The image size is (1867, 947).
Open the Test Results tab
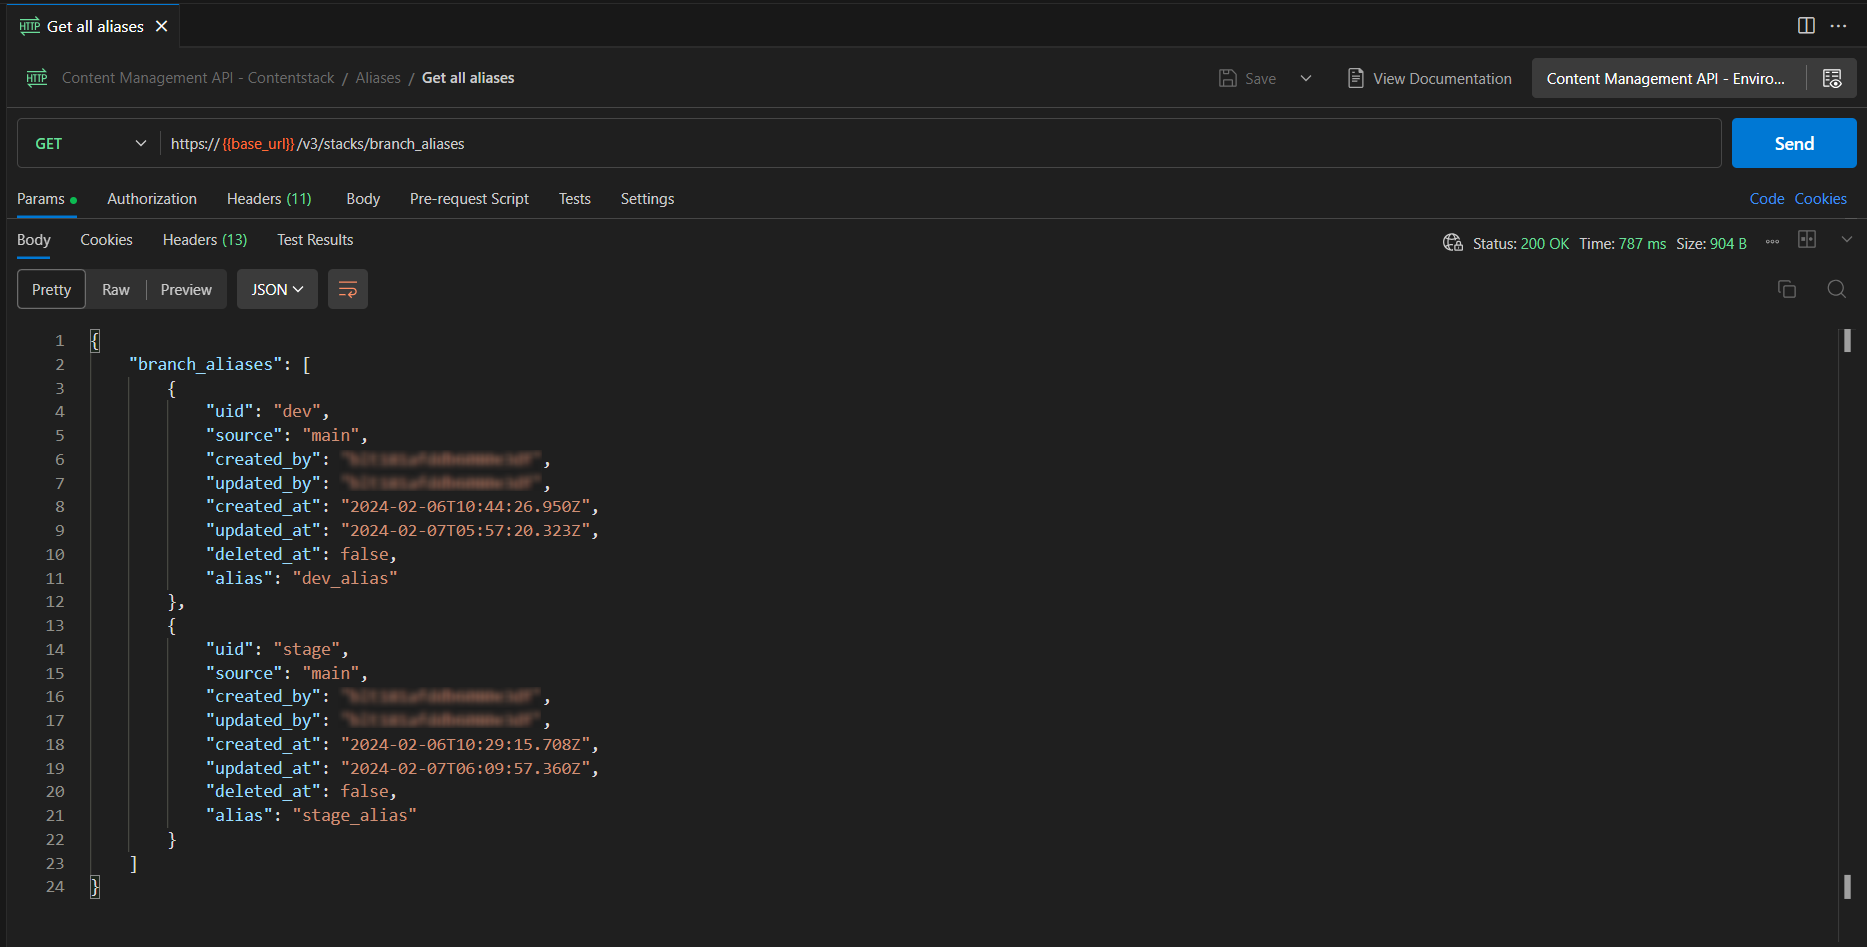pos(315,240)
